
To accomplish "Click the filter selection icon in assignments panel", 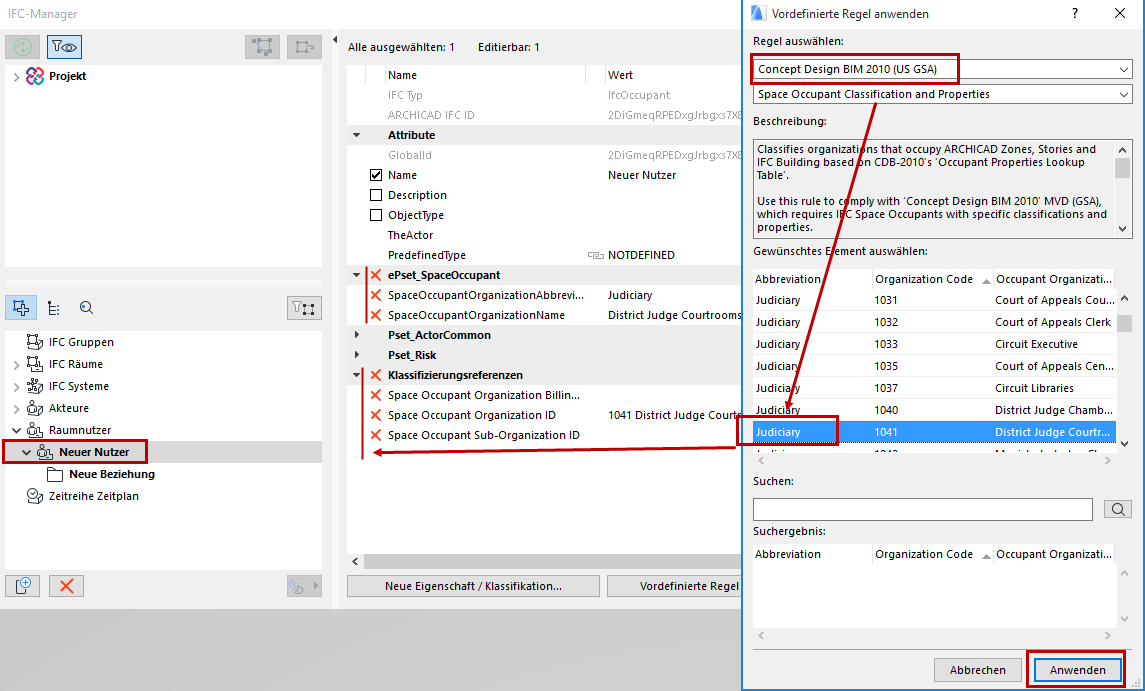I will click(304, 308).
